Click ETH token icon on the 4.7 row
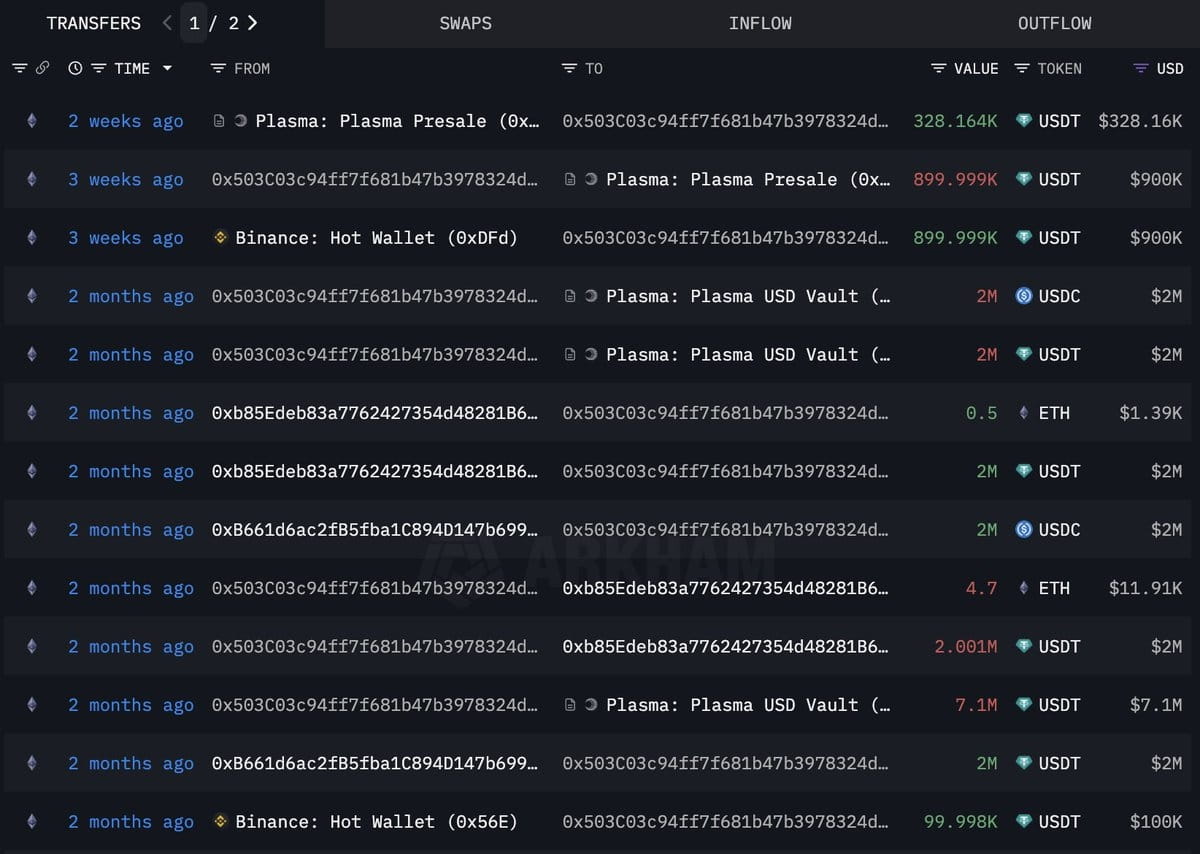This screenshot has width=1200, height=854. click(1023, 588)
